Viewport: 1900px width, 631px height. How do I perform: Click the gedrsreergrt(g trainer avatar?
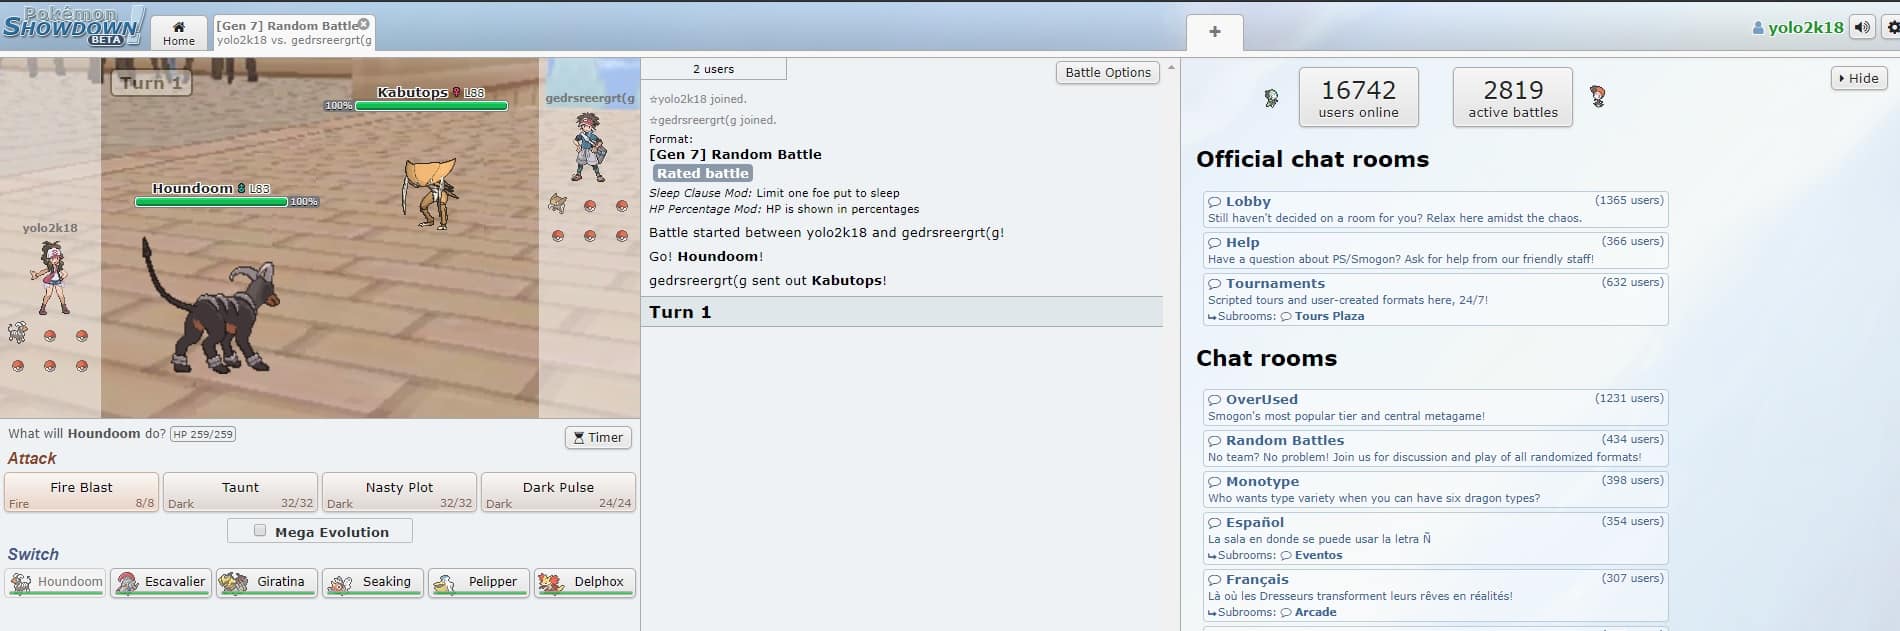[x=588, y=146]
